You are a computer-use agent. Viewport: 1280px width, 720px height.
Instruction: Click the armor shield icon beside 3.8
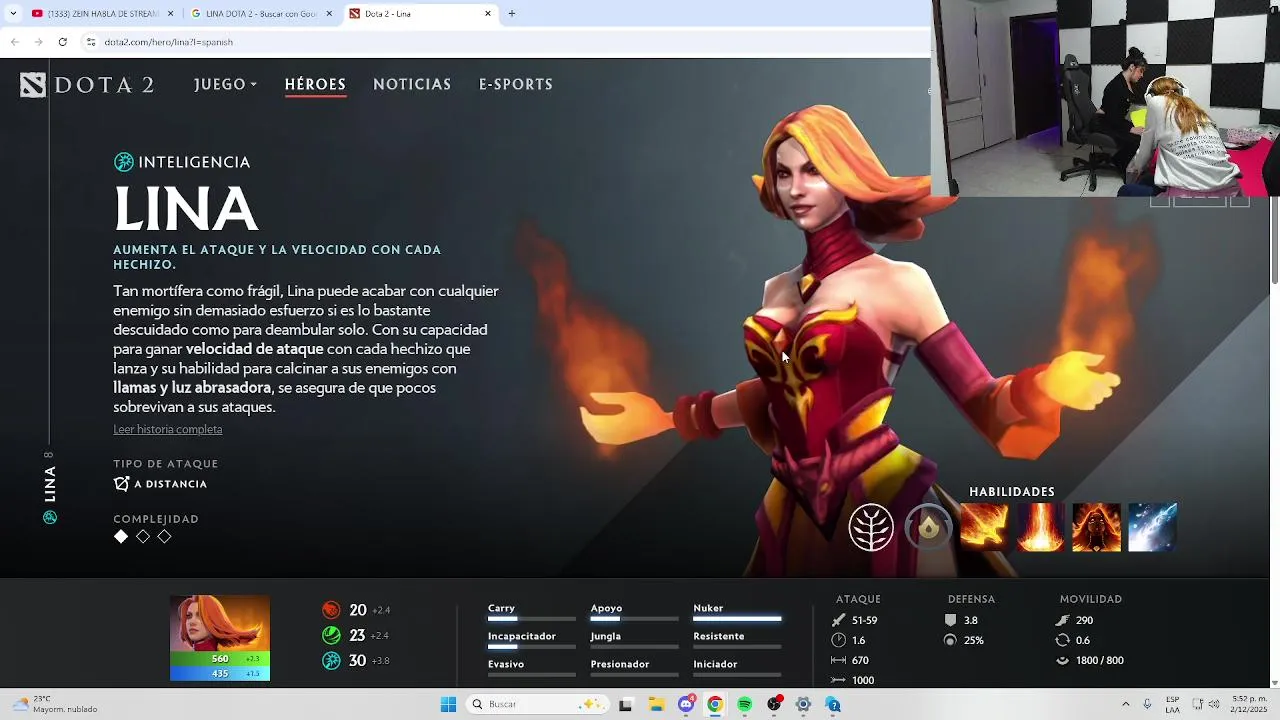click(950, 620)
